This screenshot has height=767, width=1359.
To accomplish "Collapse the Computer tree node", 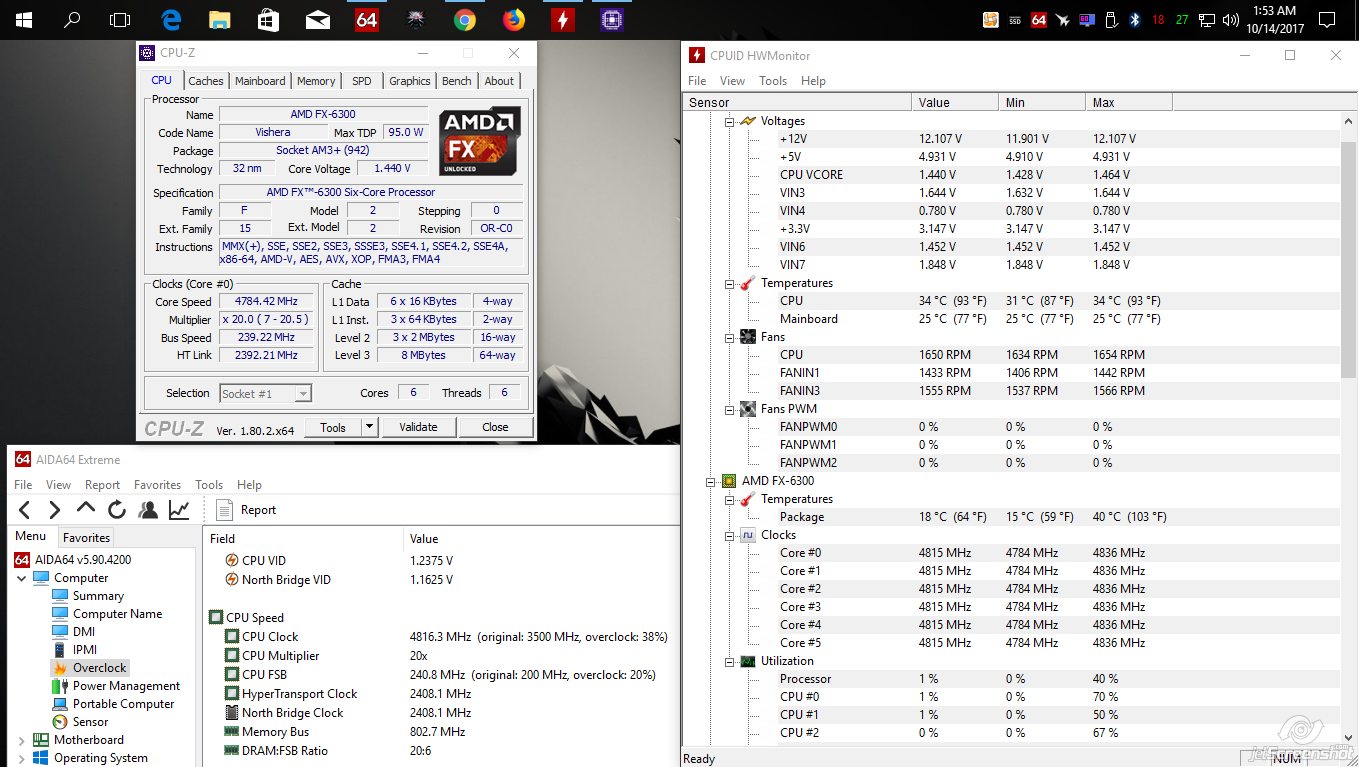I will pos(22,578).
